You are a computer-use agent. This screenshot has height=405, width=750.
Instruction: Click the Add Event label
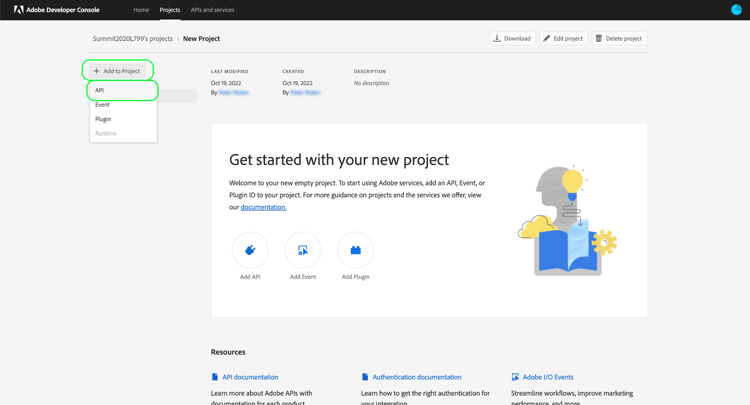(x=303, y=276)
